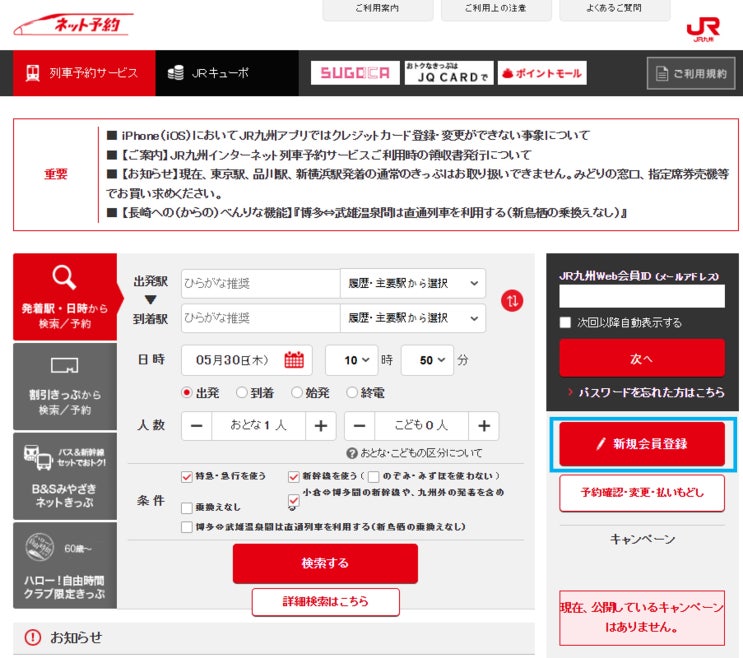Open the ポイントモール banner
Viewport: 743px width, 658px height.
pos(542,73)
